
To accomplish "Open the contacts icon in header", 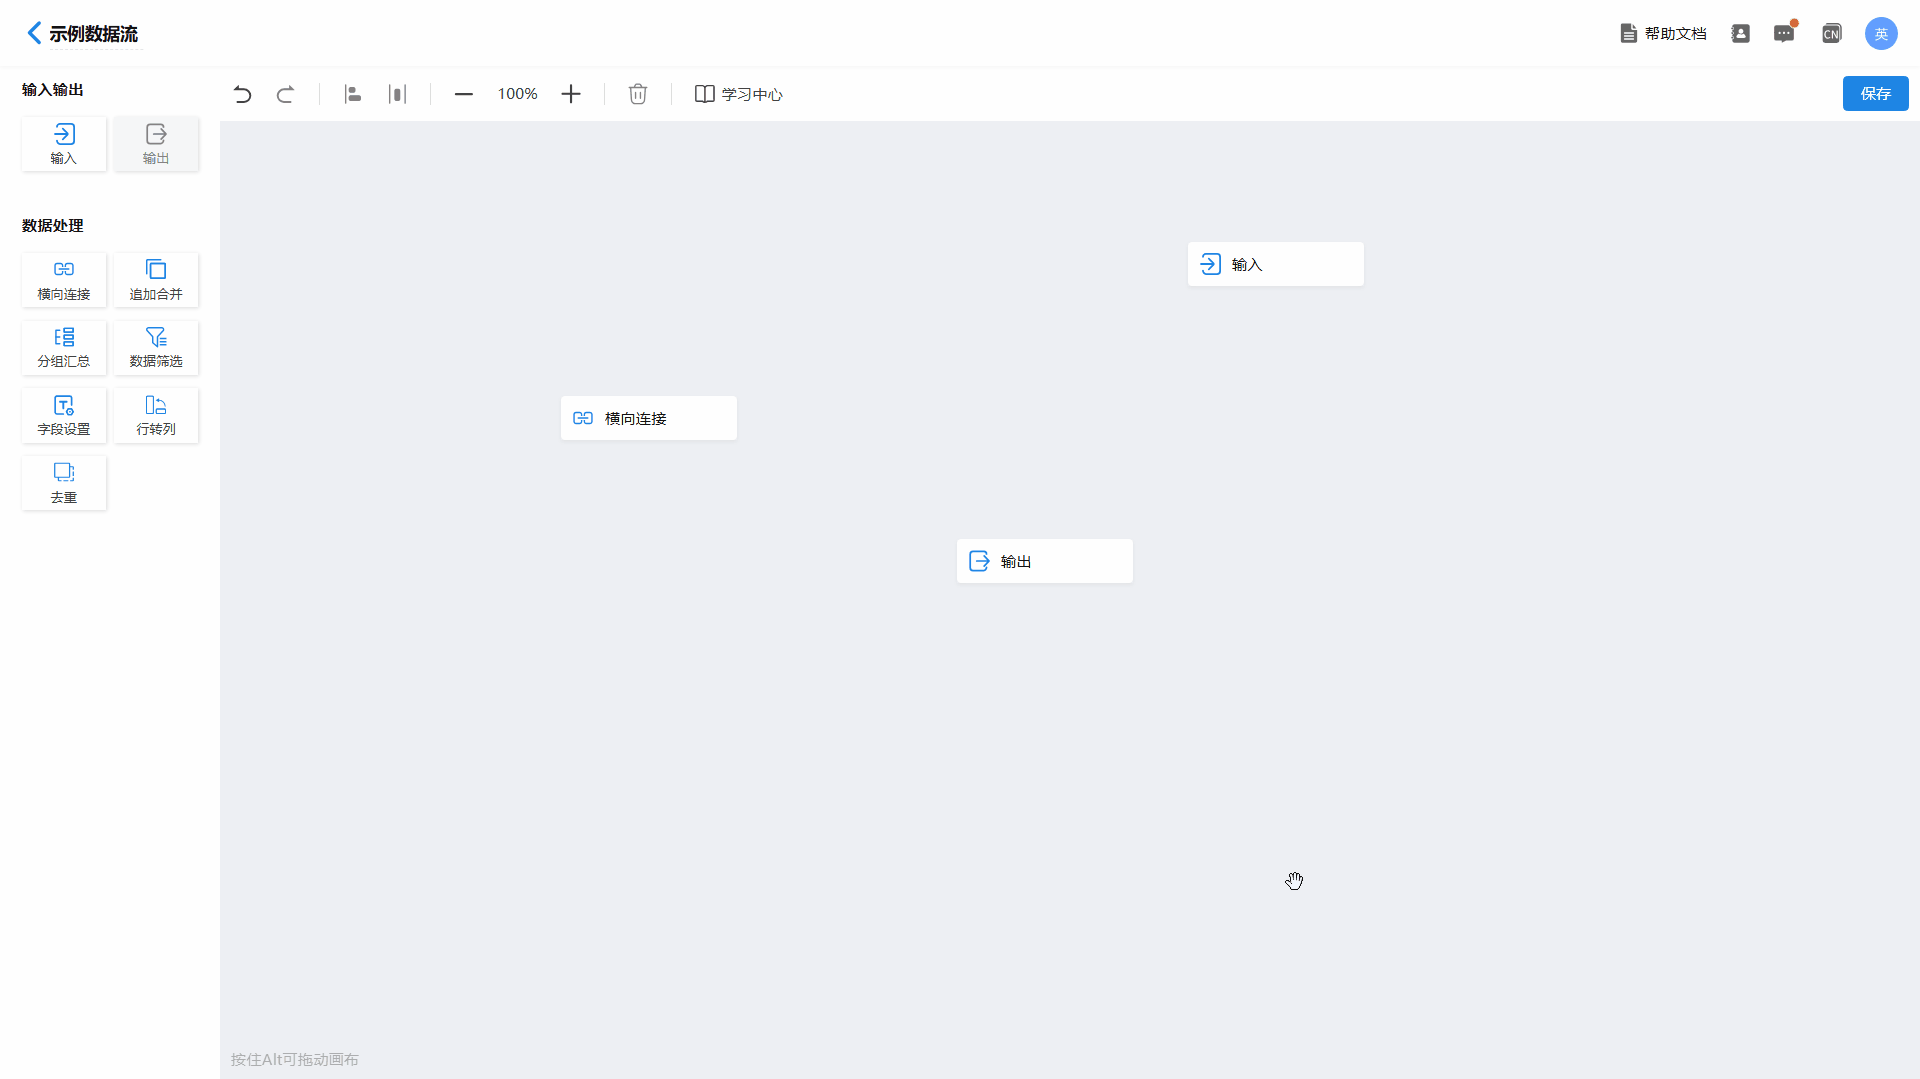I will (x=1741, y=33).
